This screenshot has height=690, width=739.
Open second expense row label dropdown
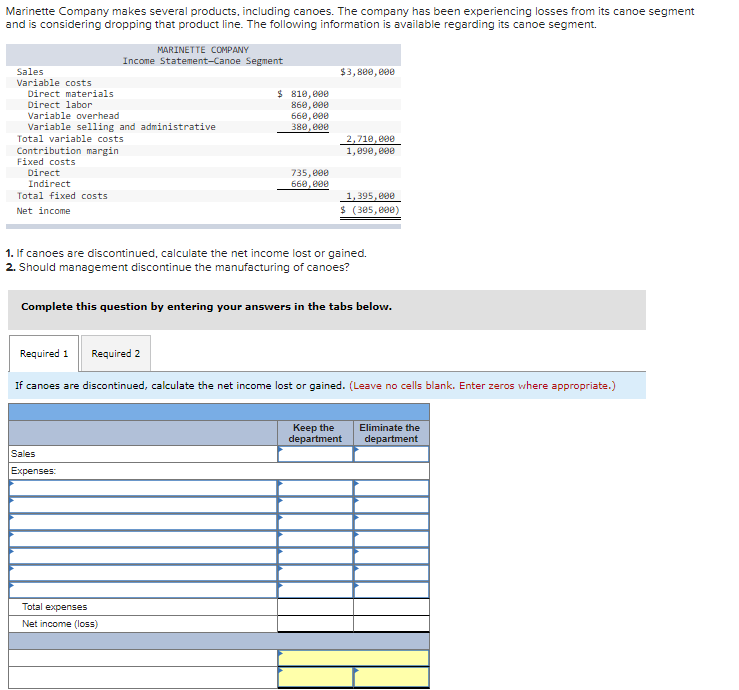pyautogui.click(x=143, y=505)
